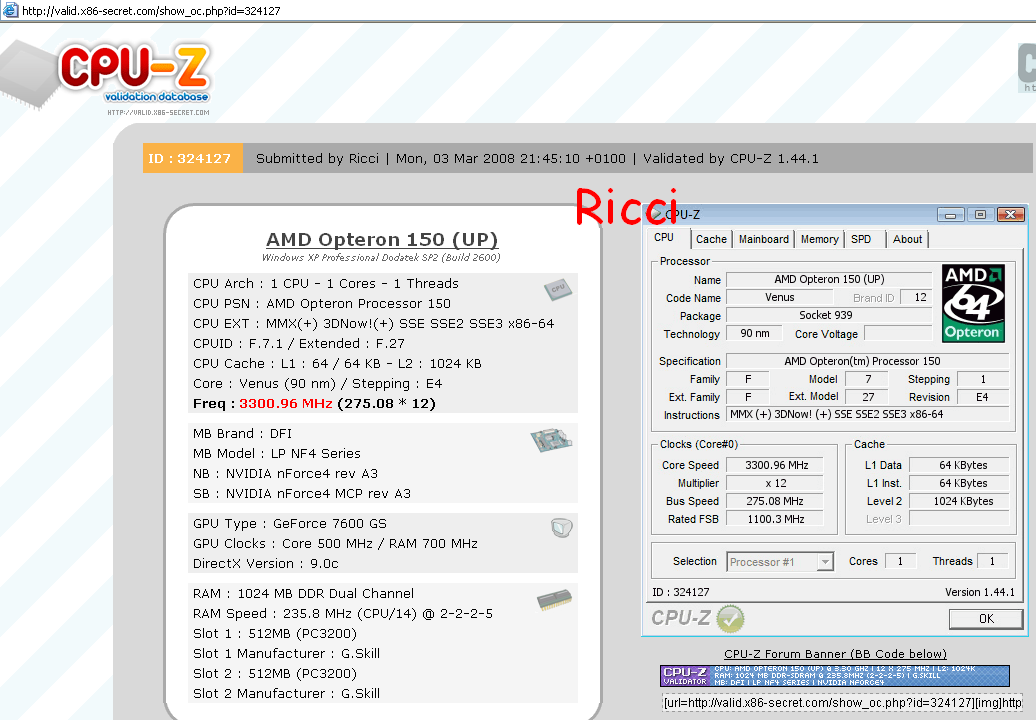This screenshot has height=720, width=1036.
Task: Click the Brand ID 12 field
Action: 916,297
